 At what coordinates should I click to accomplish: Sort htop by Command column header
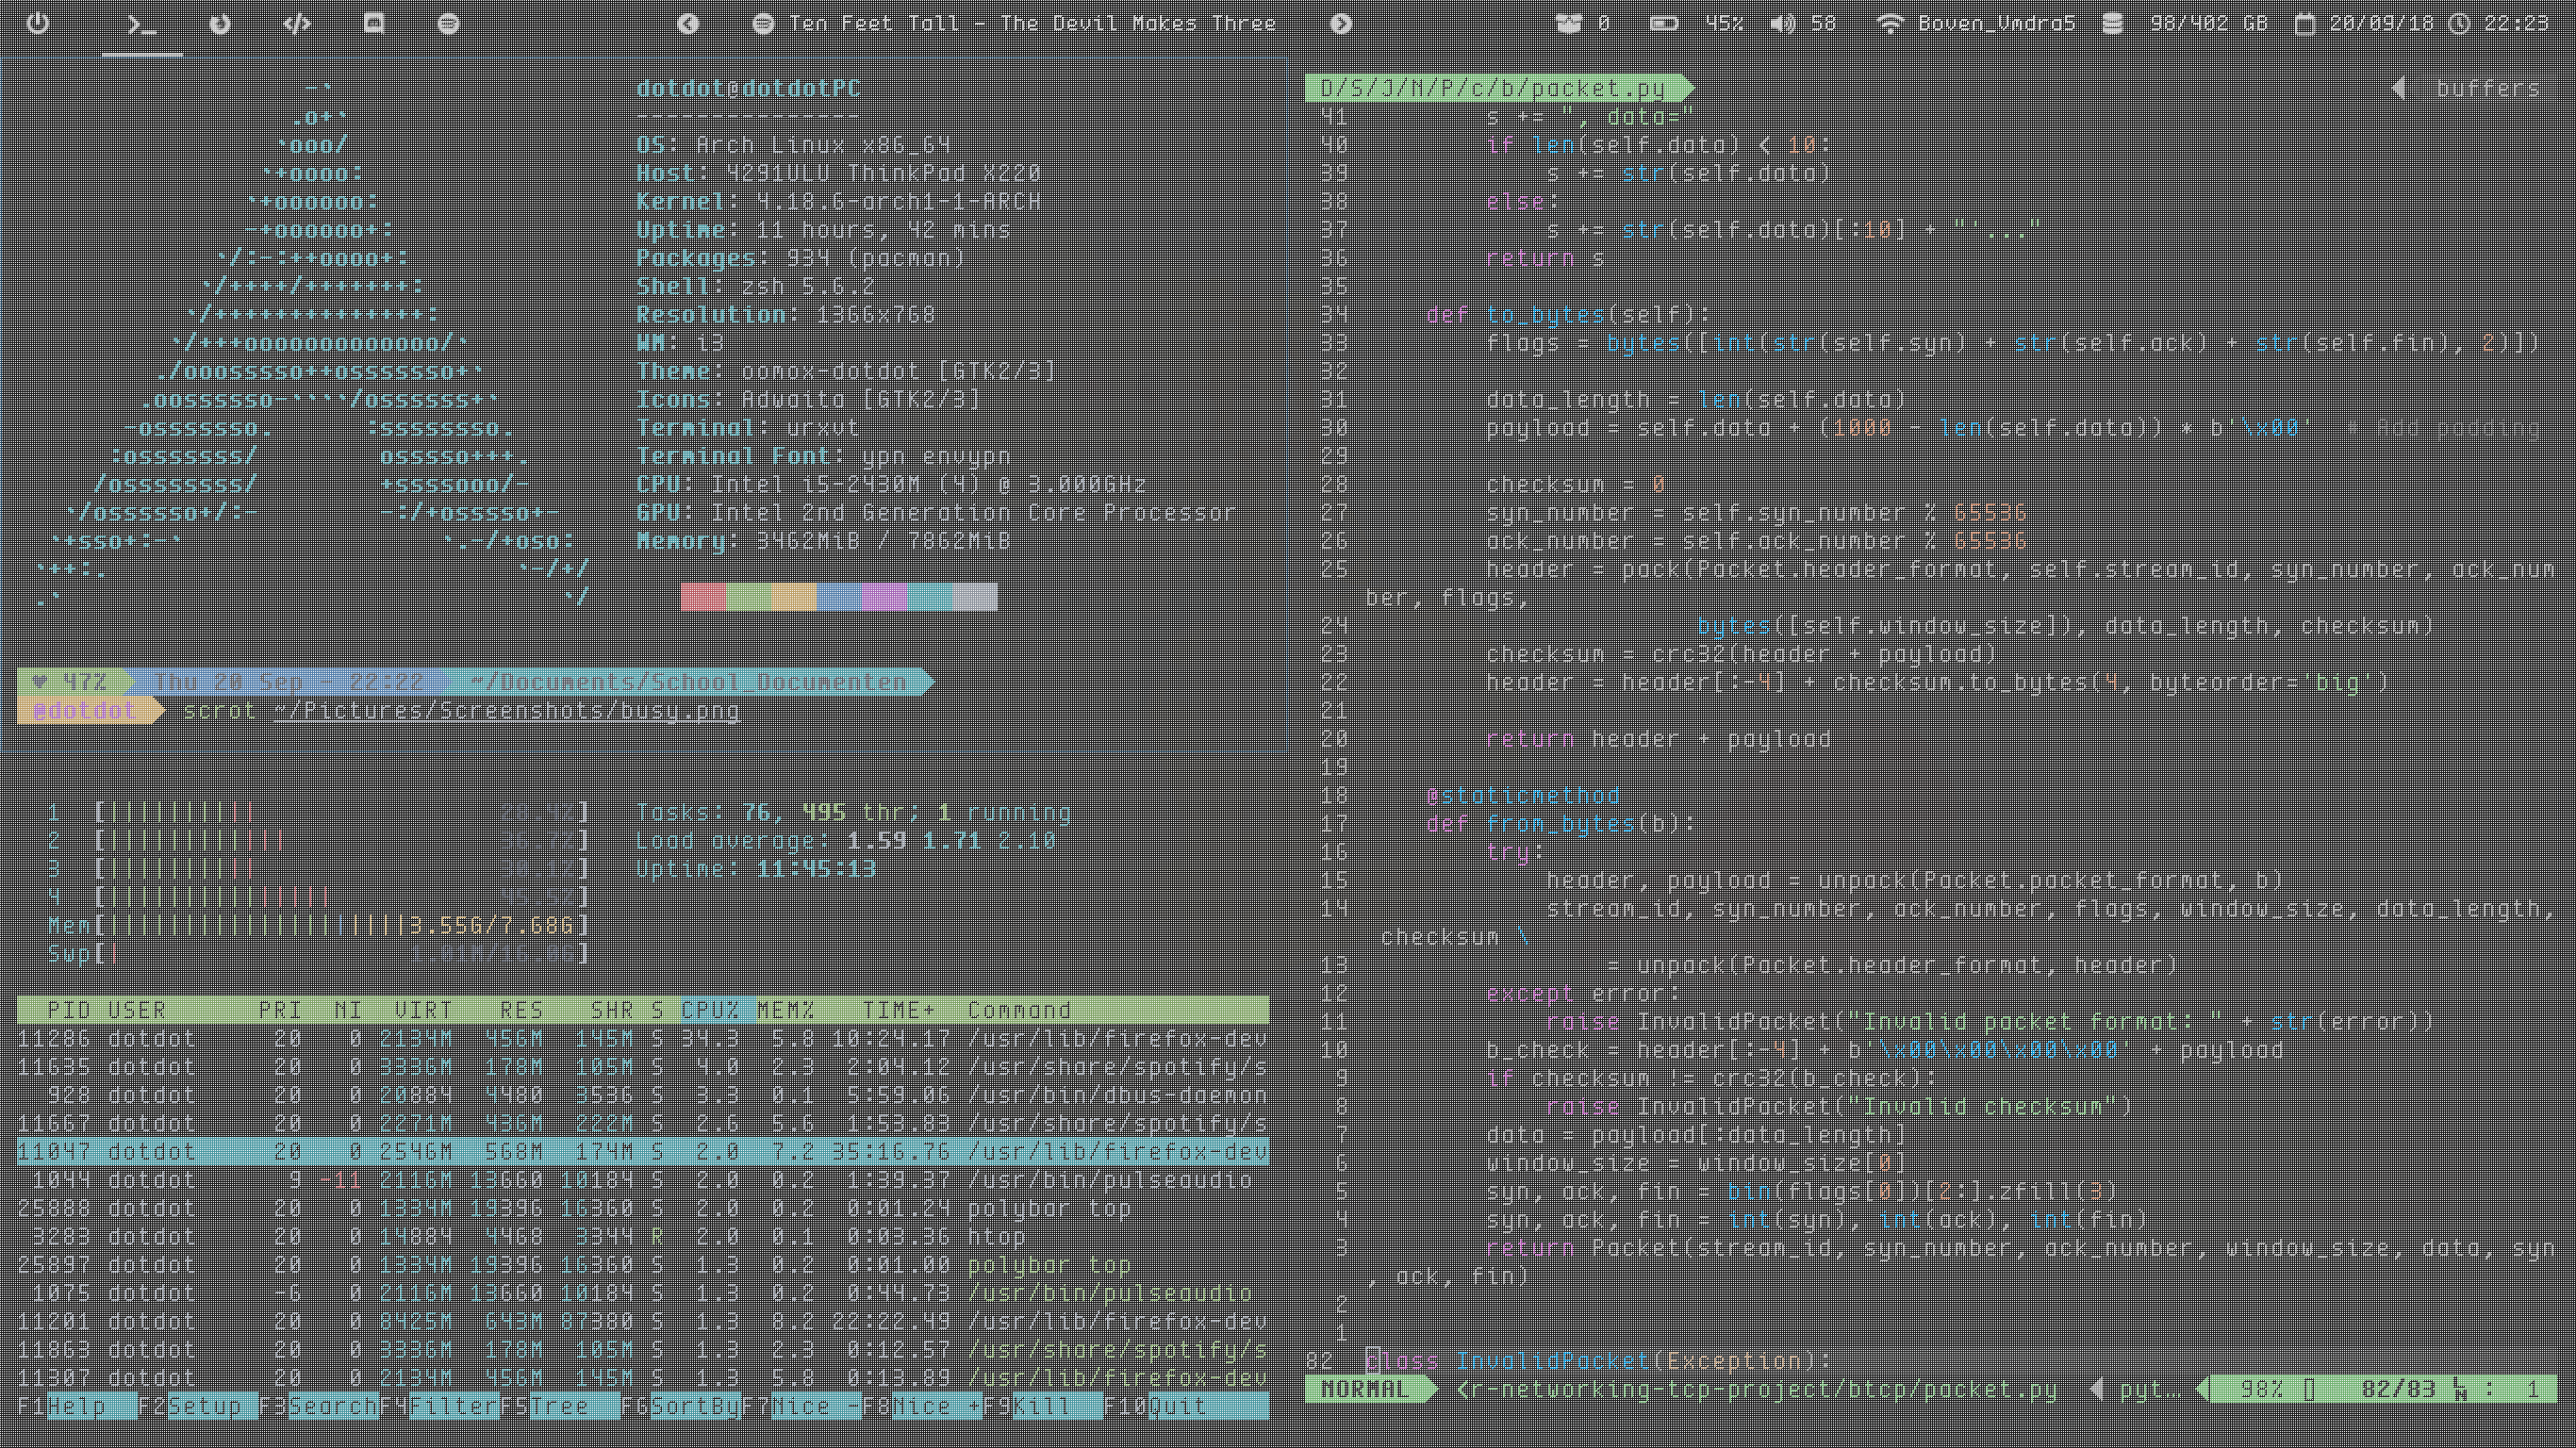tap(1019, 1010)
